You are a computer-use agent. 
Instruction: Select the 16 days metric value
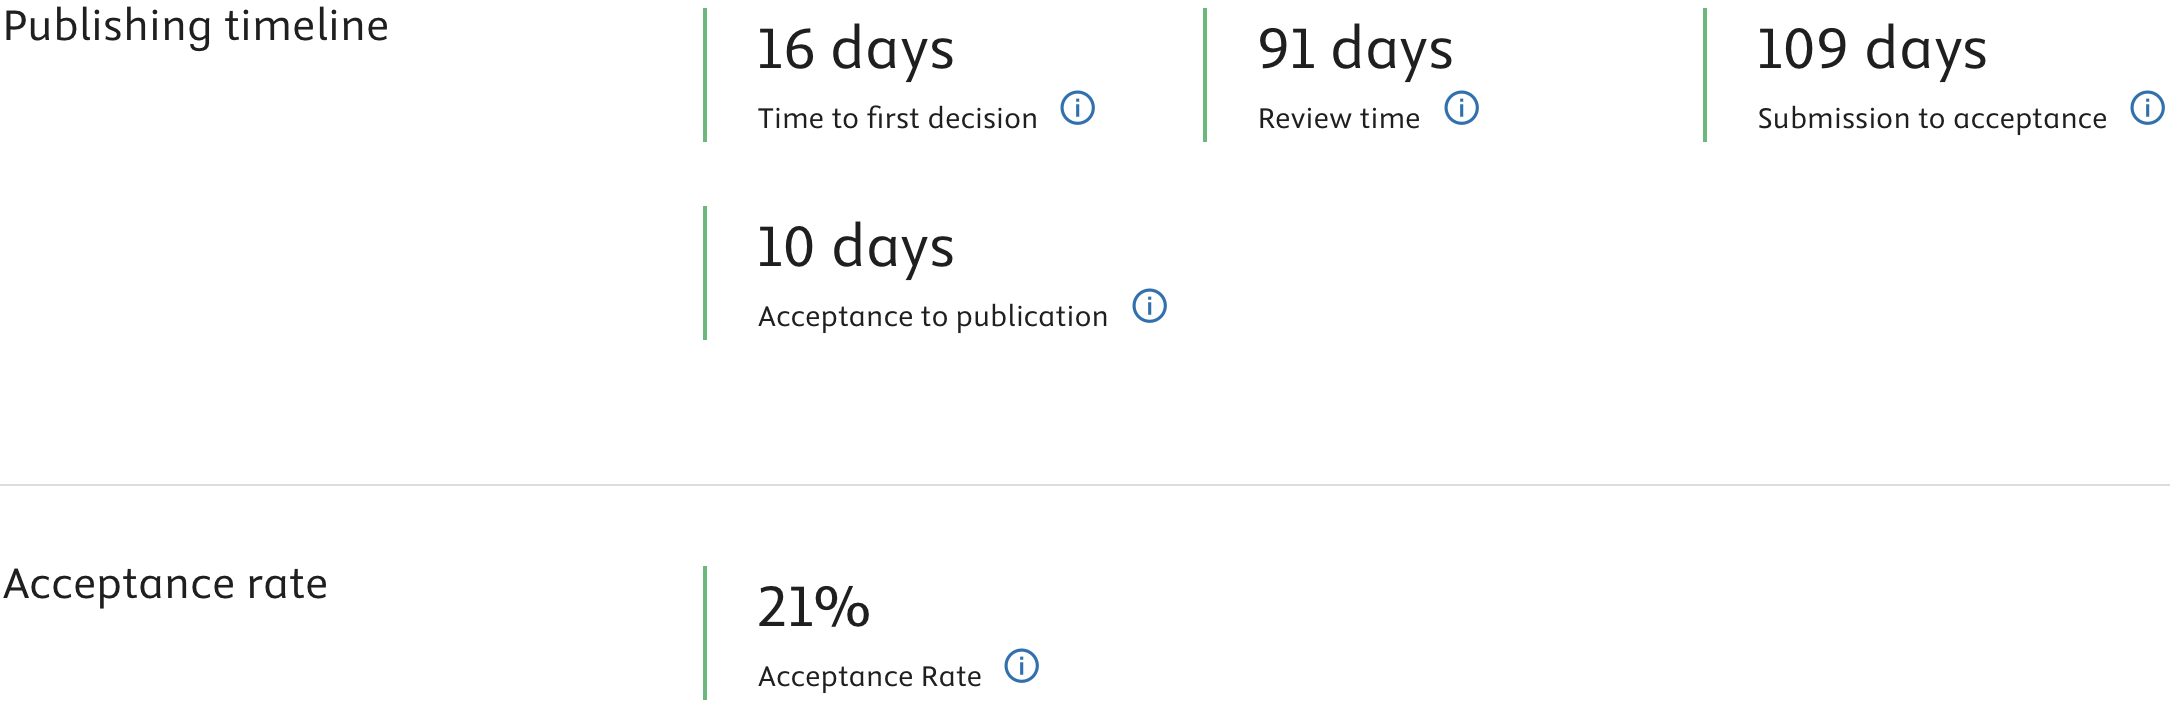click(x=855, y=50)
